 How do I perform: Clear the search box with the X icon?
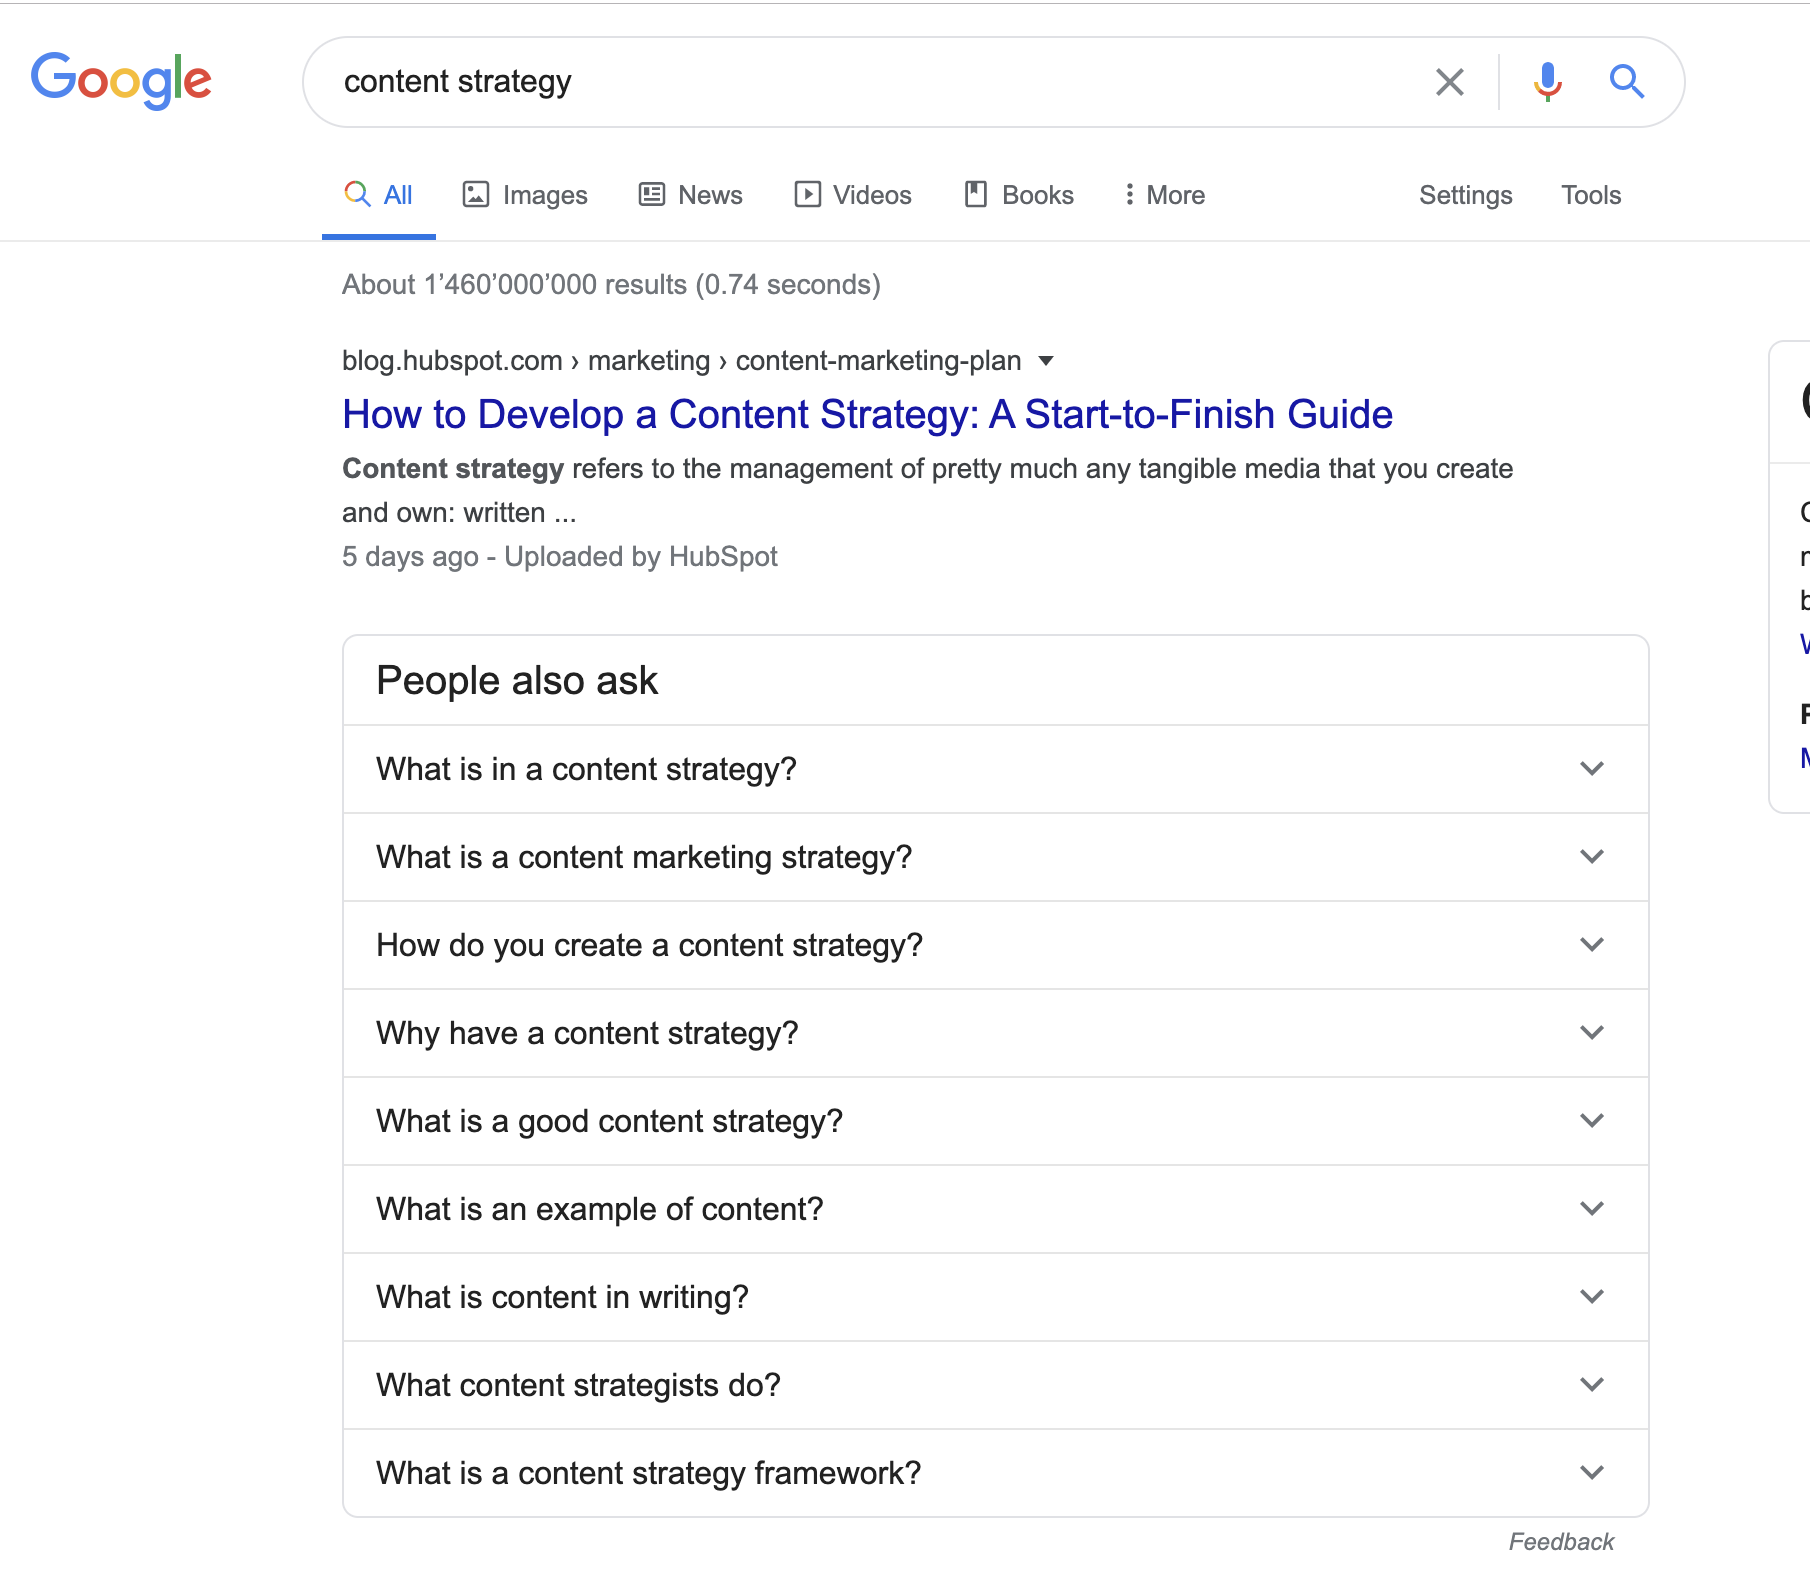1449,82
